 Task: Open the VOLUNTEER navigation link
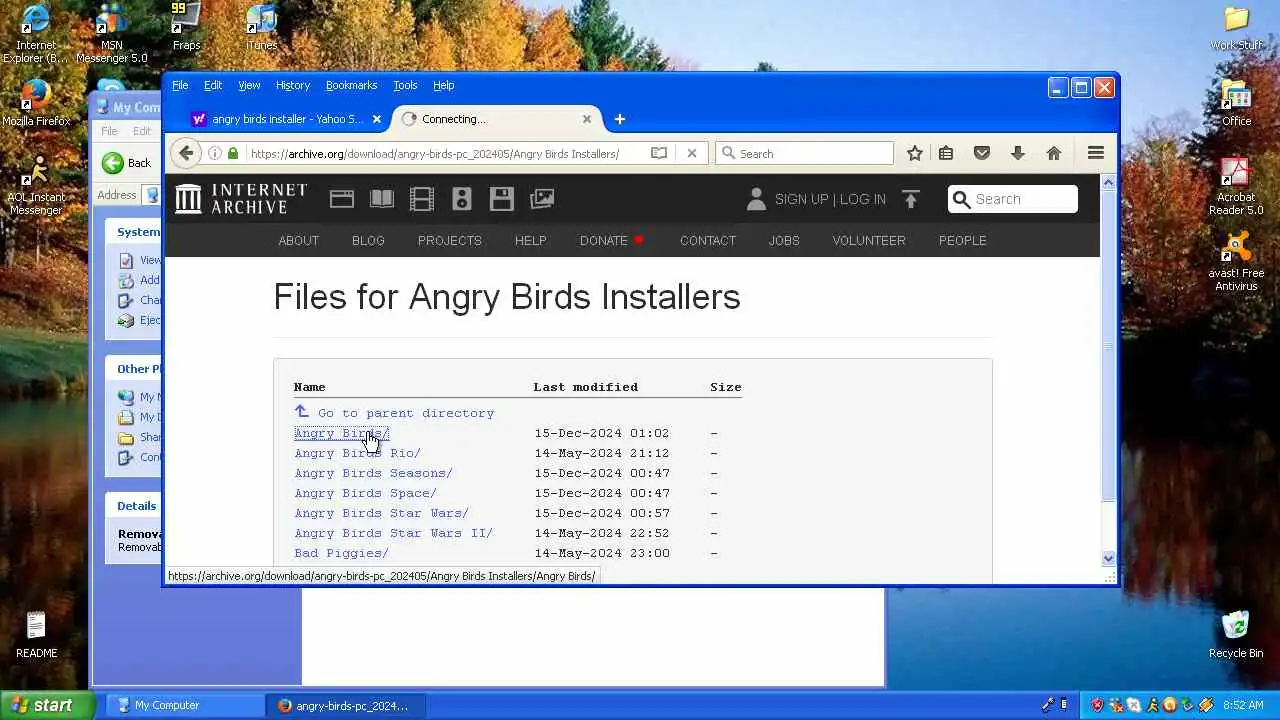coord(869,240)
